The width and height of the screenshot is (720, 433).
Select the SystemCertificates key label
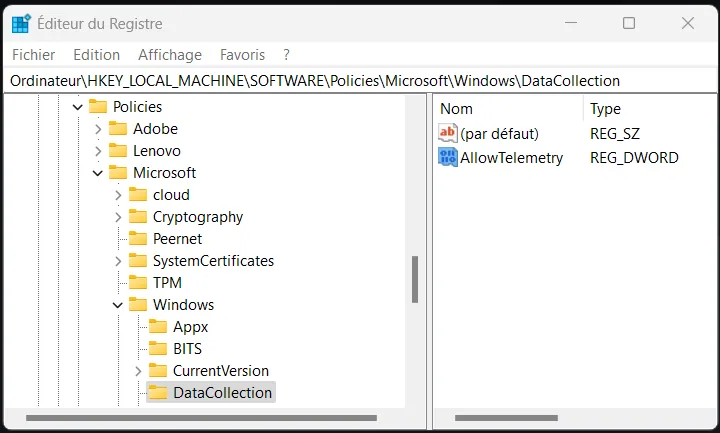[213, 261]
